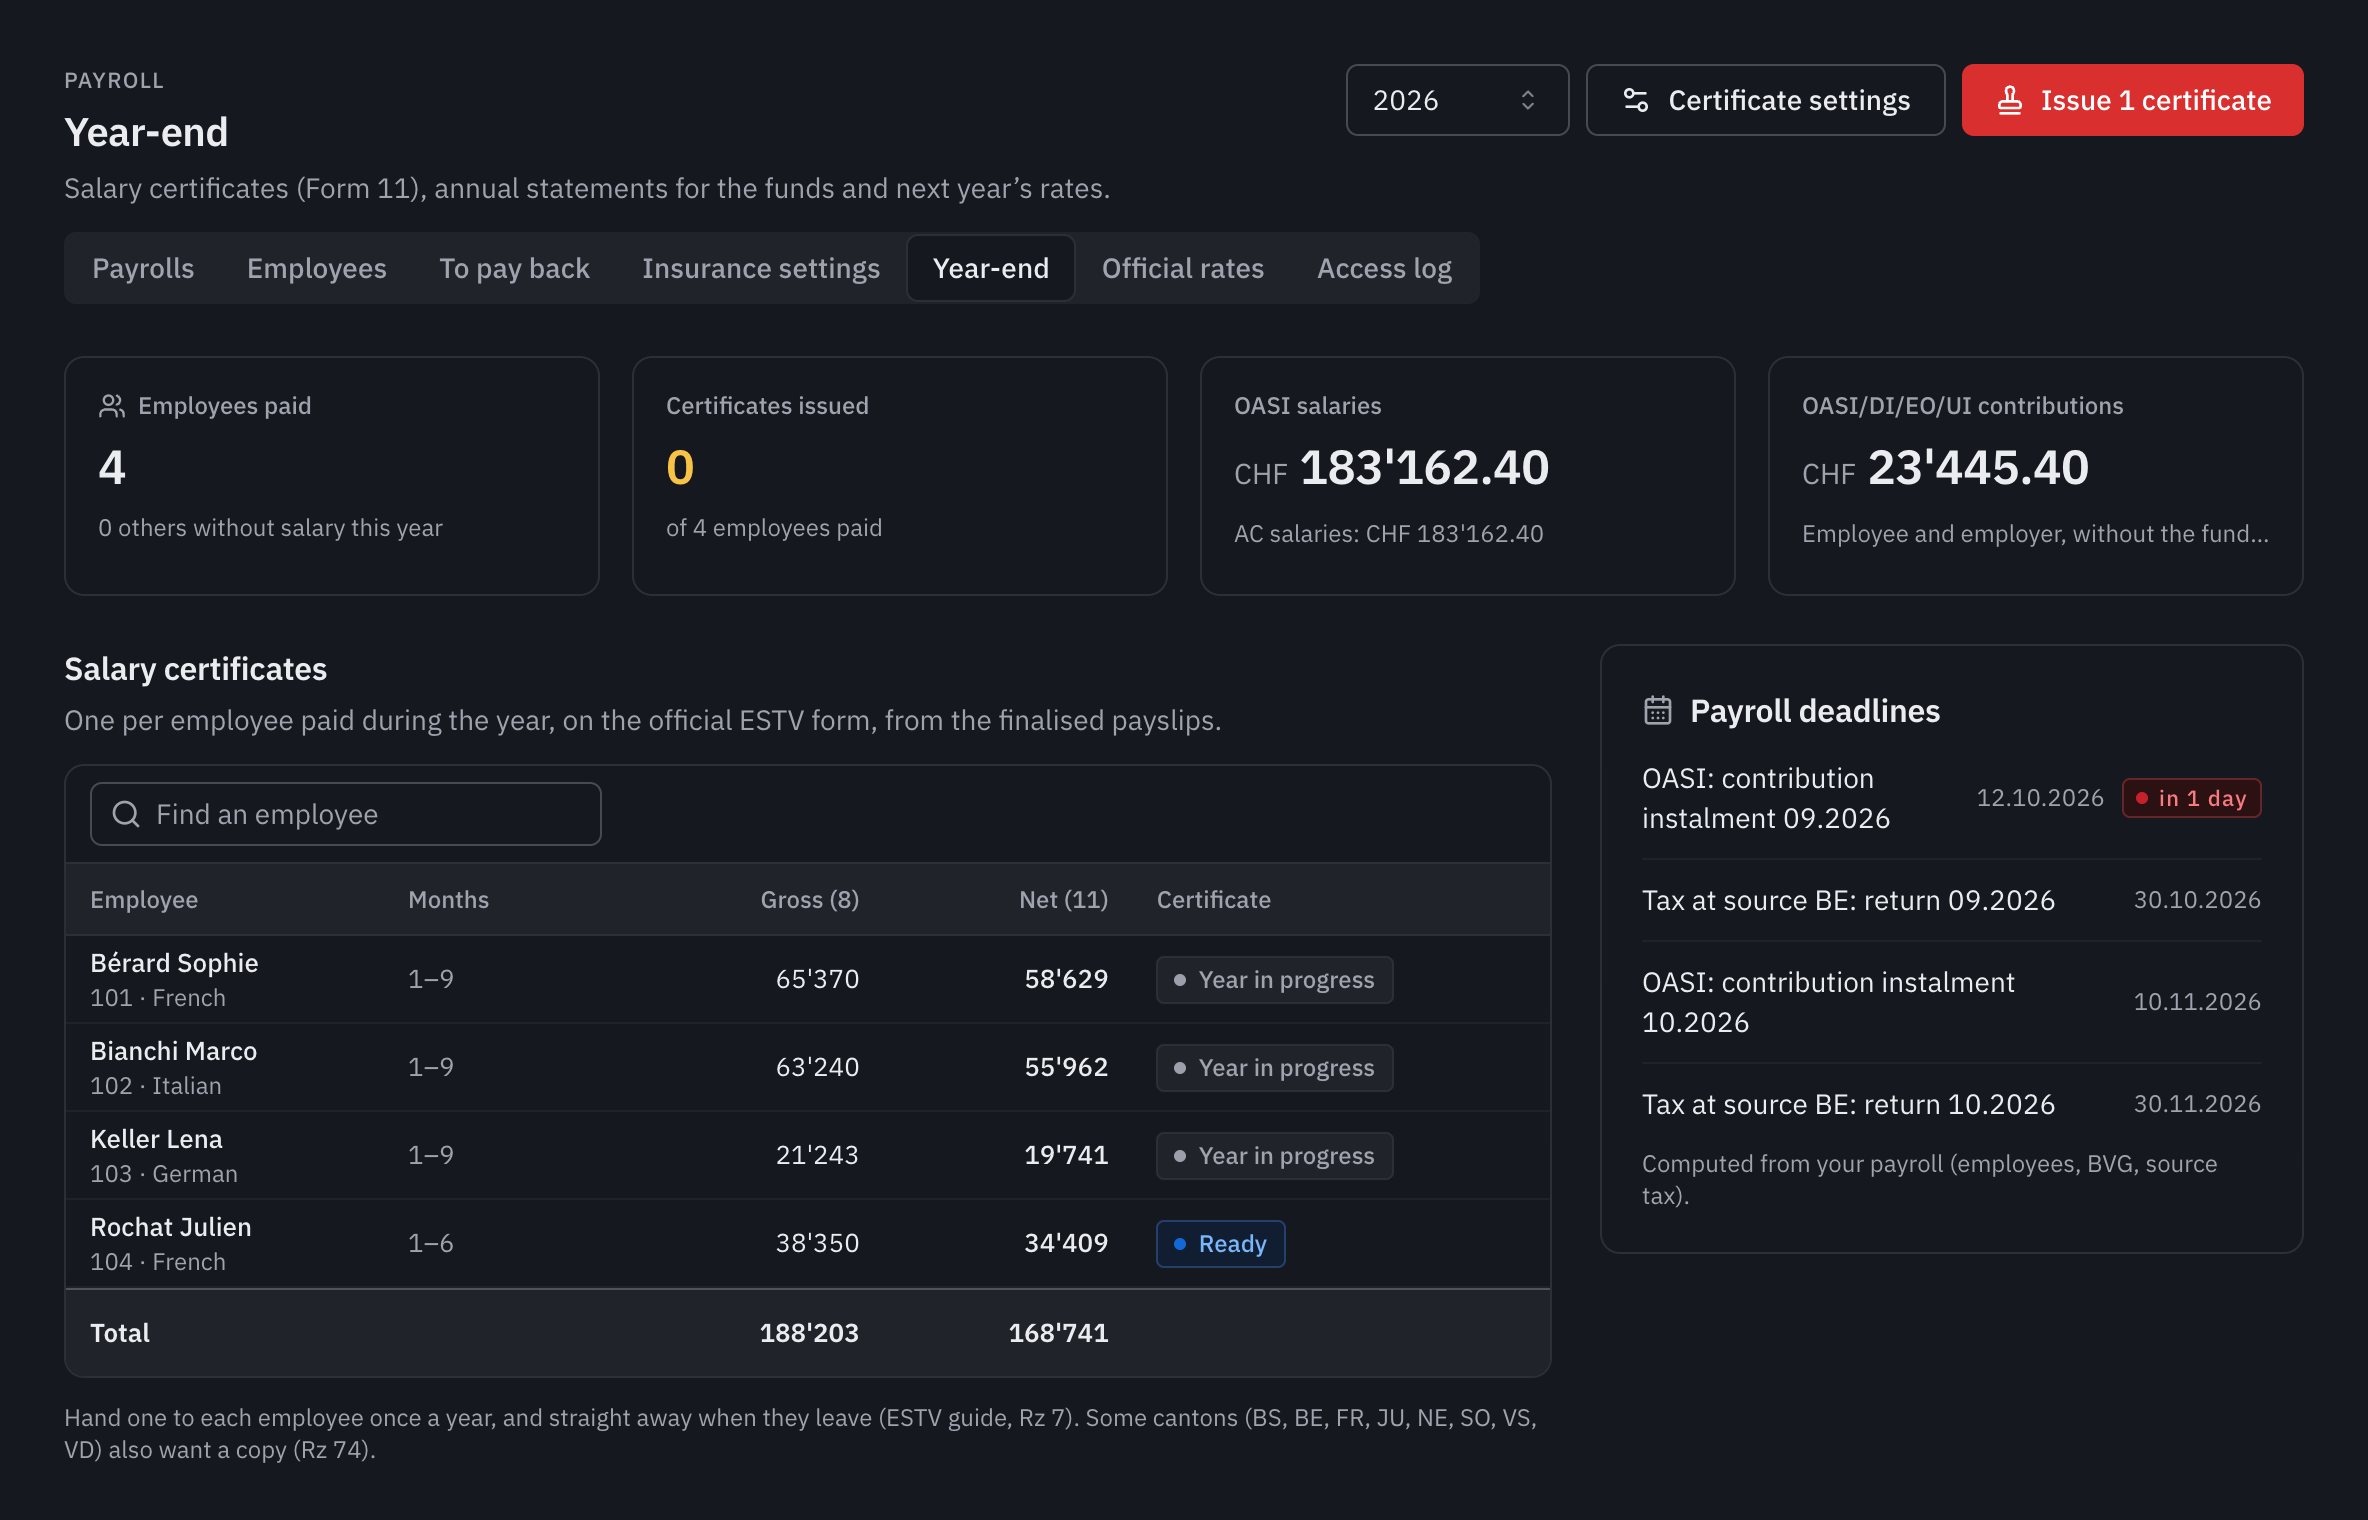Select the Bérard Sophie row
The width and height of the screenshot is (2368, 1520).
(808, 979)
